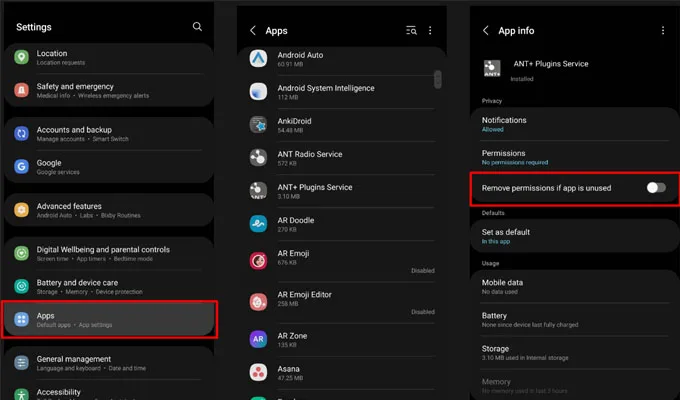Toggle Remove permissions if app is unused

(656, 187)
